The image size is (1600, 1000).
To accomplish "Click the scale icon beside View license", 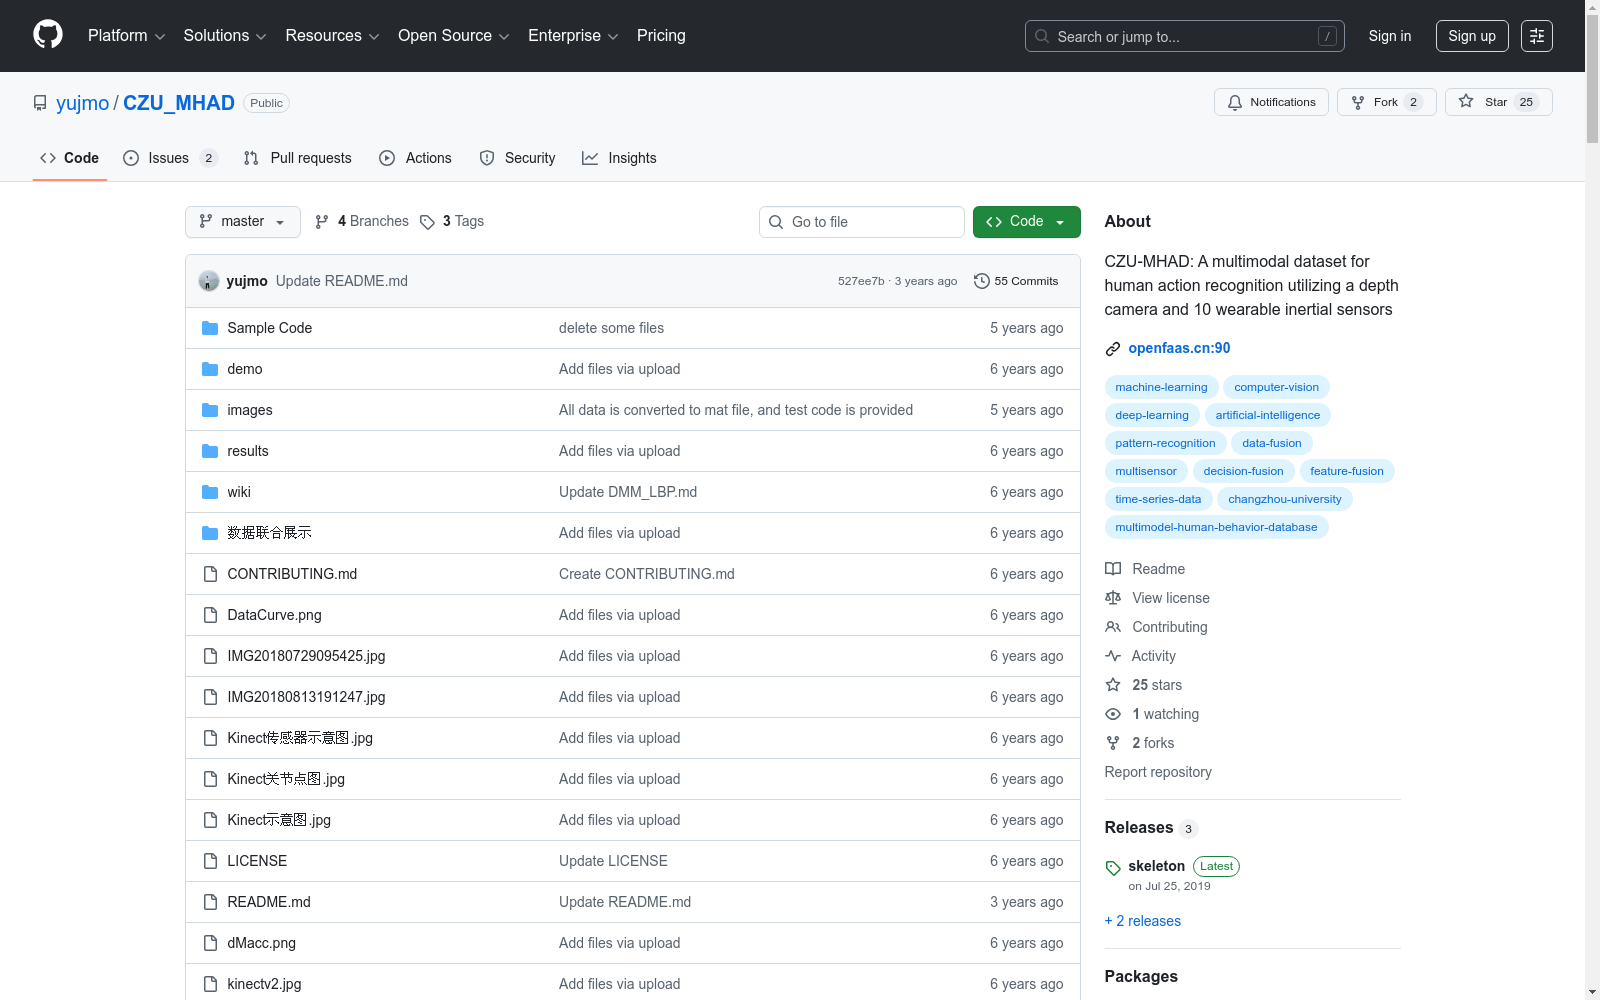I will pyautogui.click(x=1113, y=598).
